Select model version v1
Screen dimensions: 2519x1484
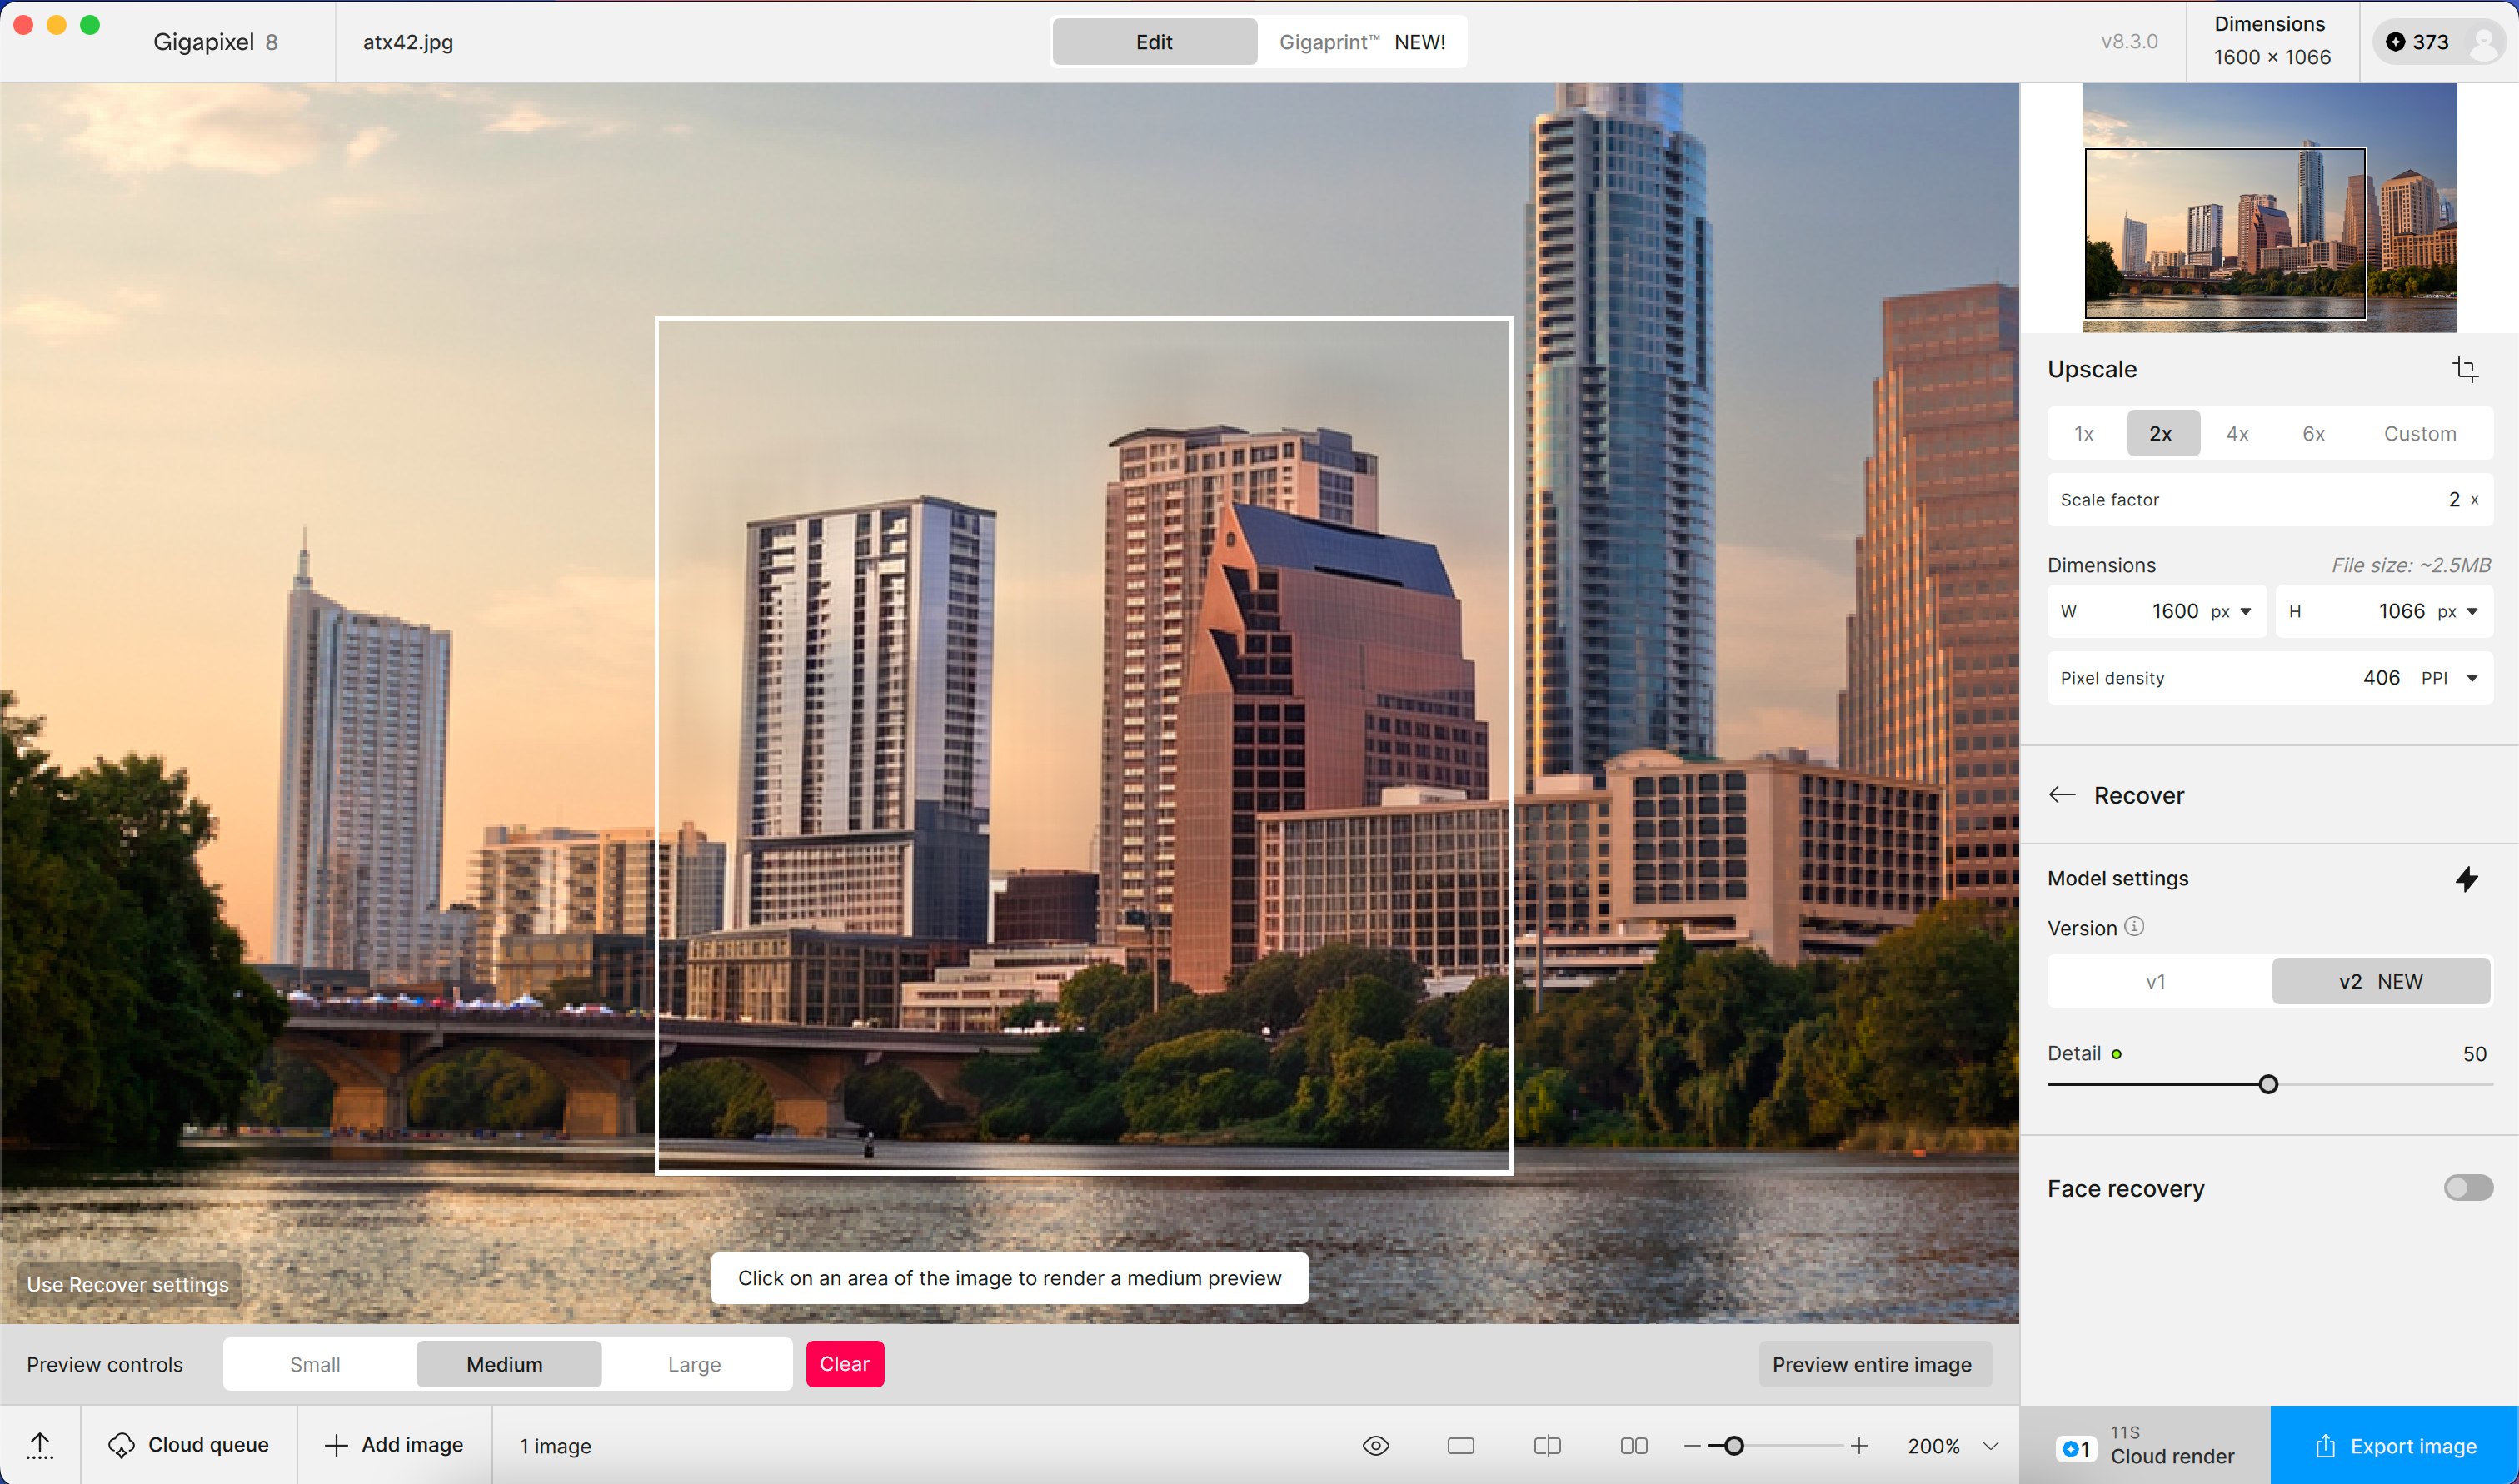click(2156, 982)
